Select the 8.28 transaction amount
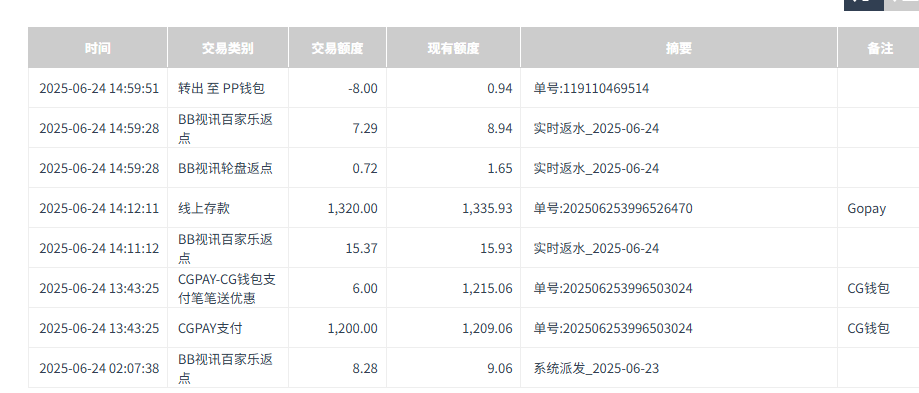Screen dimensions: 919x393 click(x=365, y=368)
